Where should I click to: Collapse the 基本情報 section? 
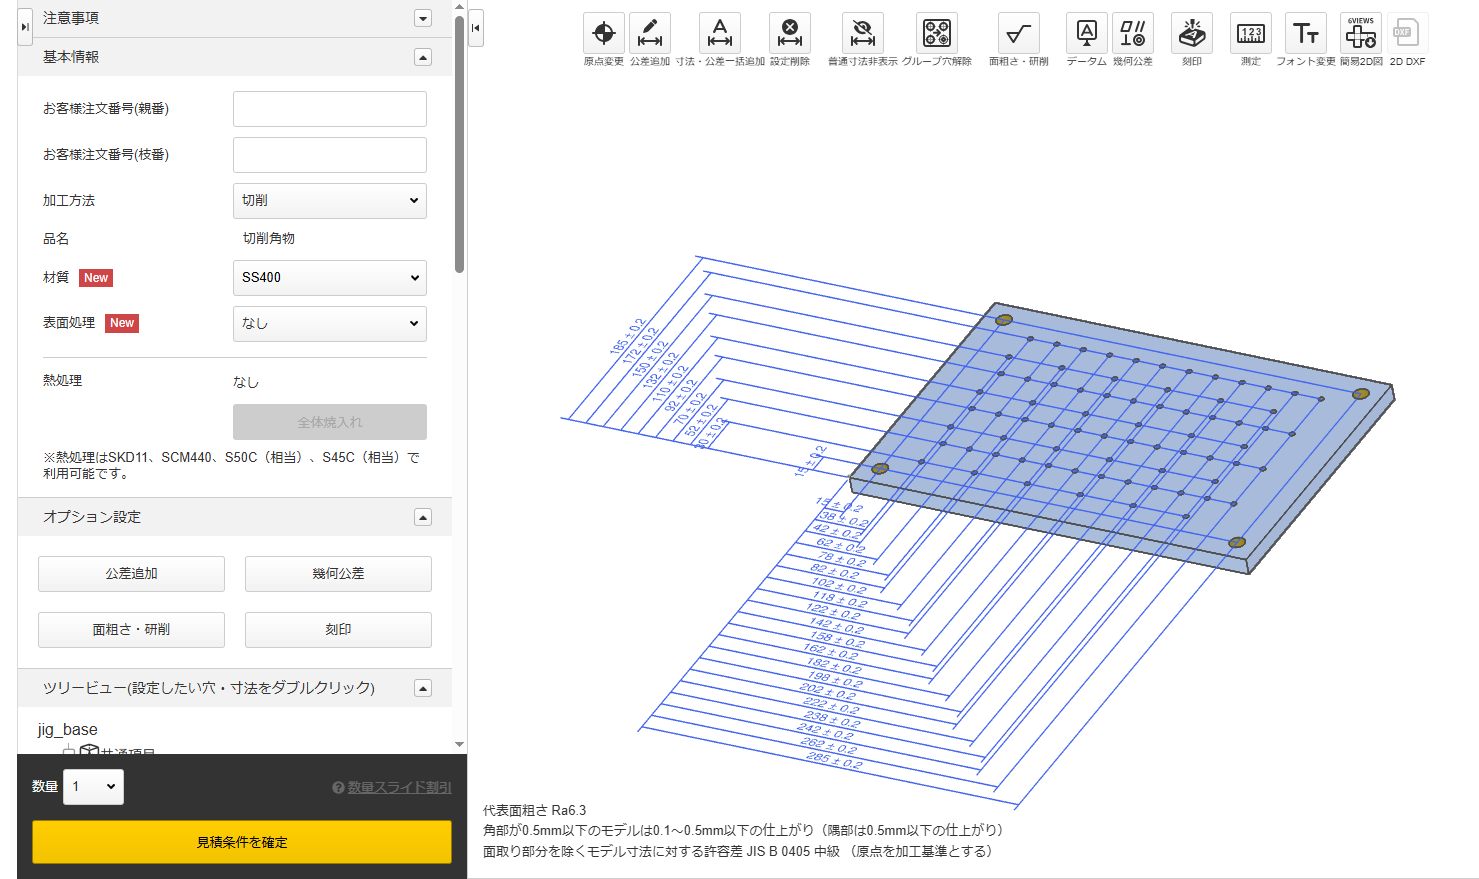(423, 58)
